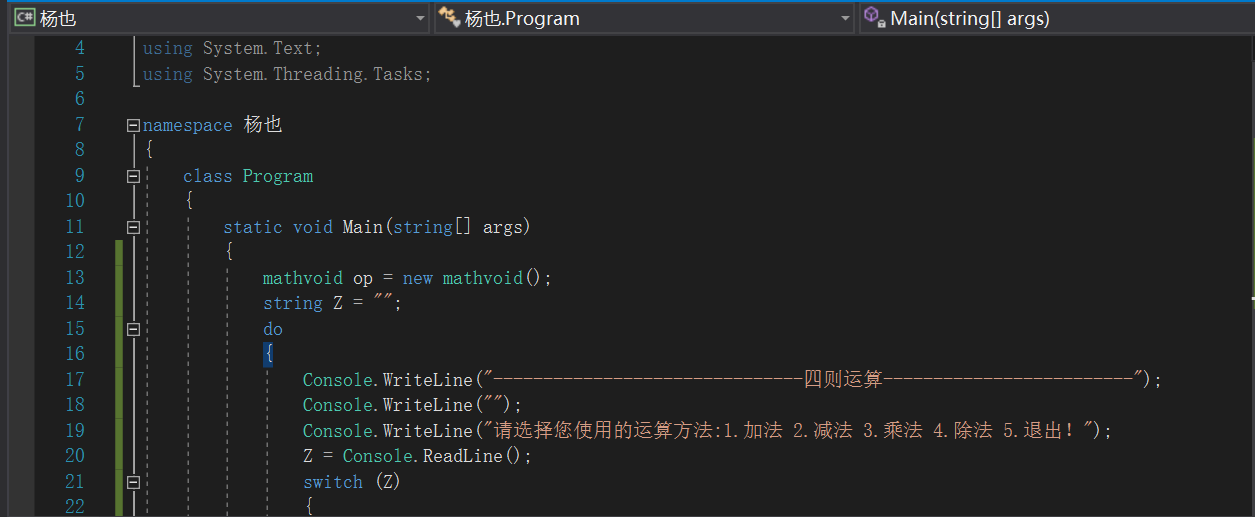Click the C# project icon in navigation bar

(x=24, y=18)
